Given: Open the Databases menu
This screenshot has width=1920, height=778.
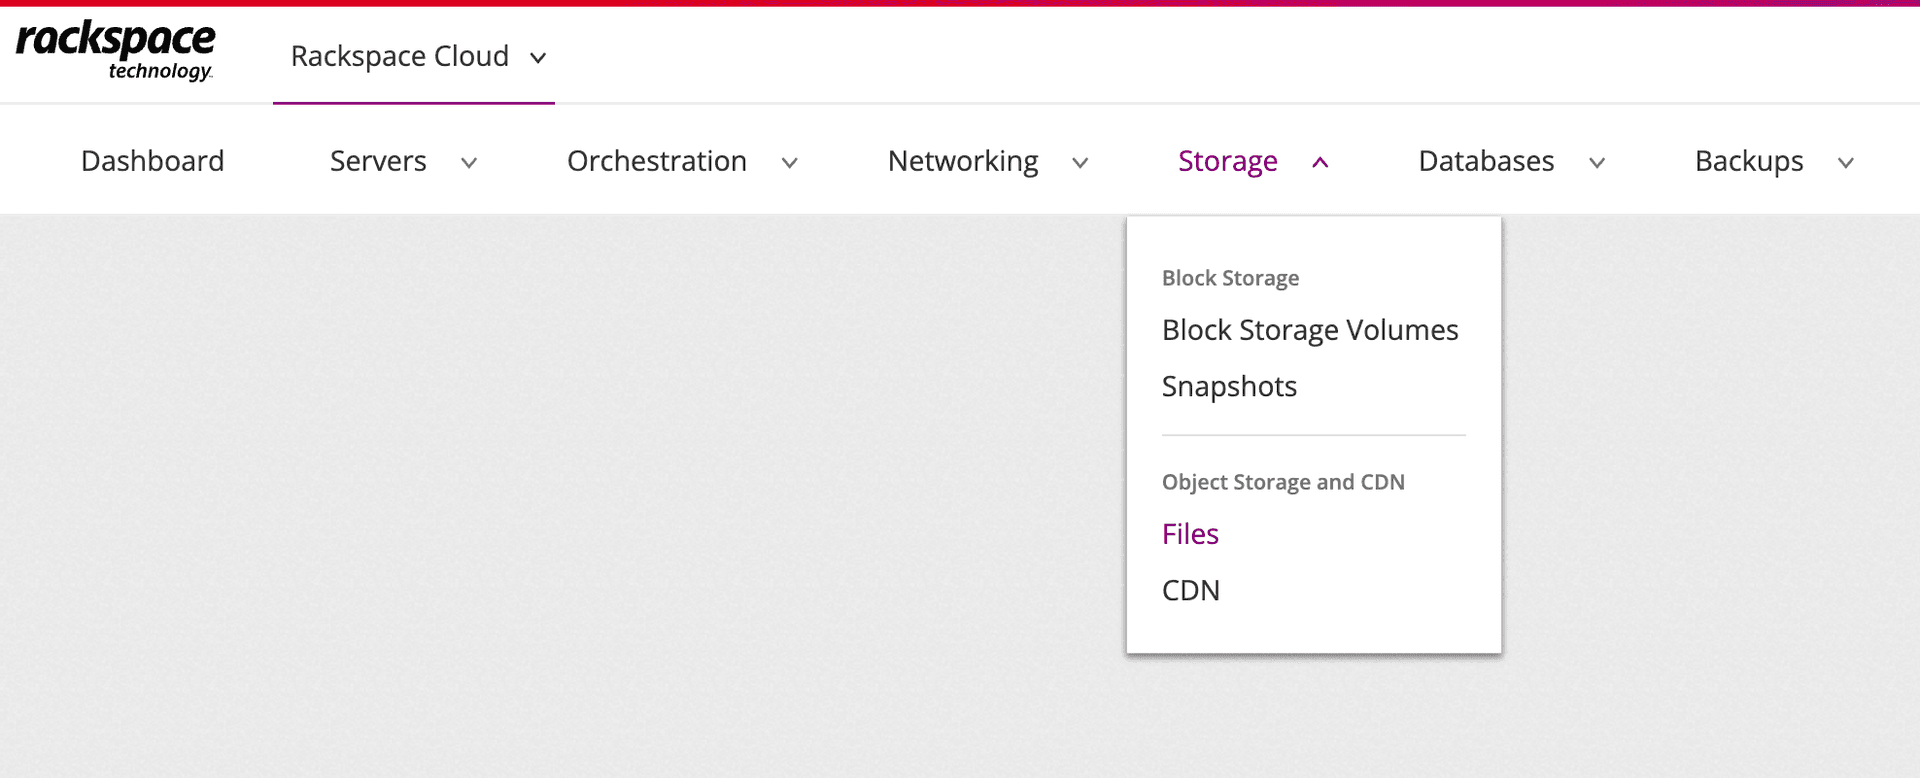Looking at the screenshot, I should [1486, 161].
